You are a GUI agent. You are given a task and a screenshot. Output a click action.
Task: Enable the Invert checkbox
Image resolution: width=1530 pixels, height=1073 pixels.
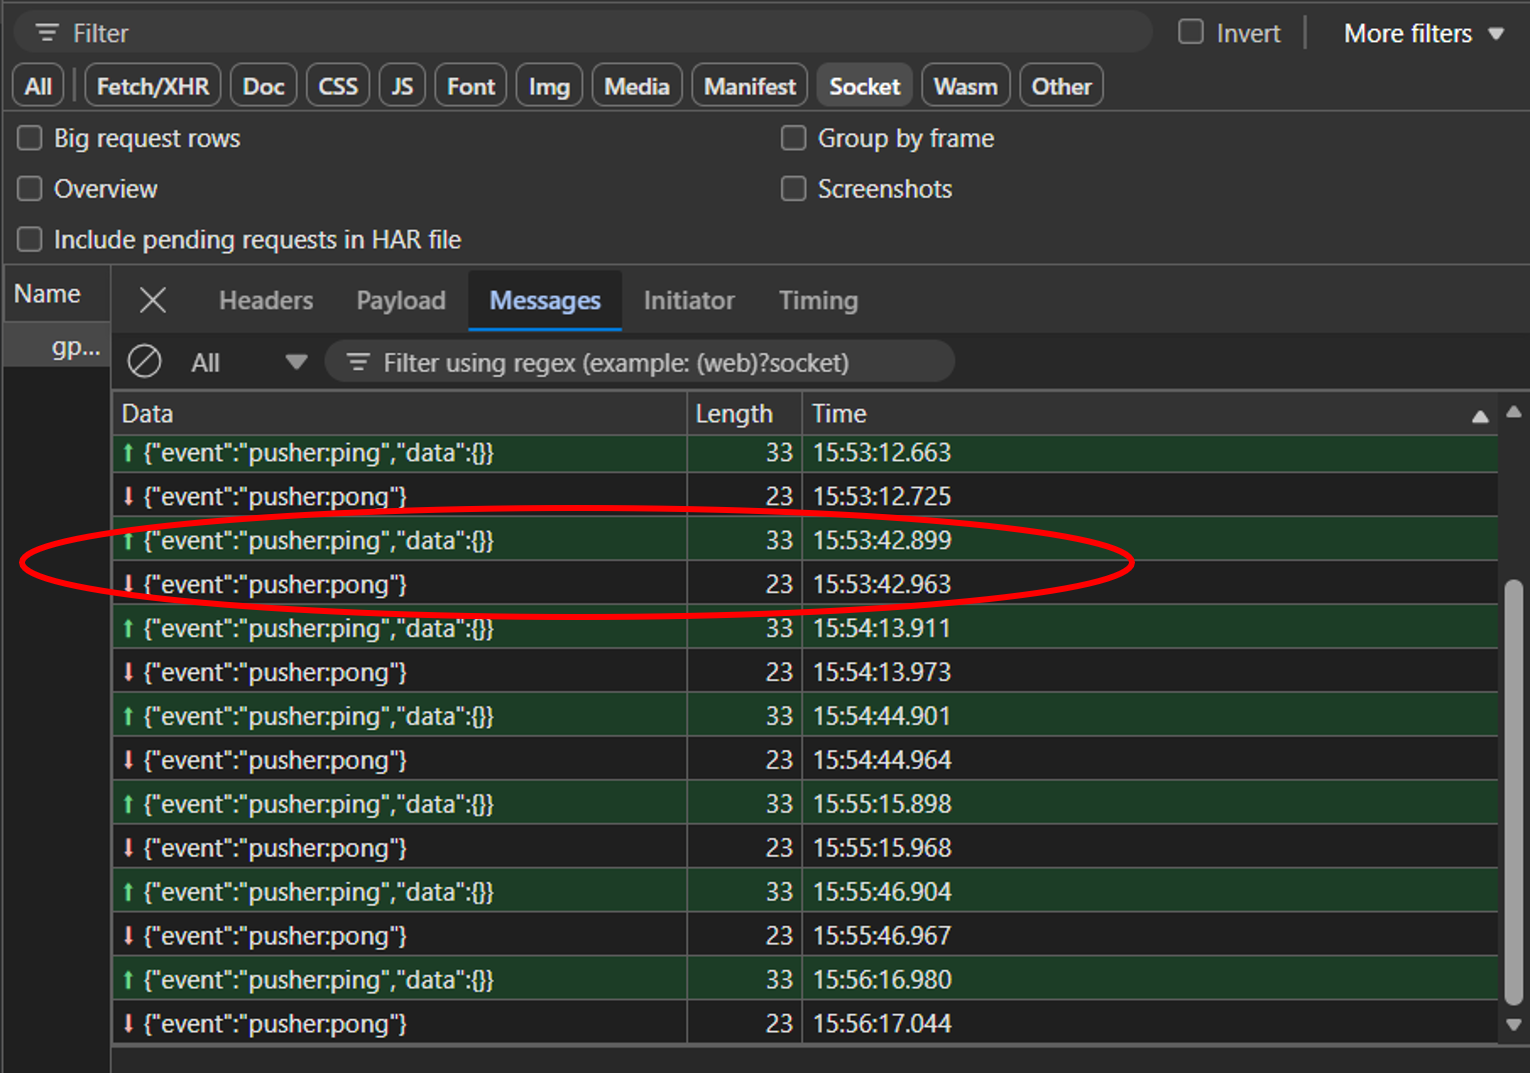coord(1191,32)
